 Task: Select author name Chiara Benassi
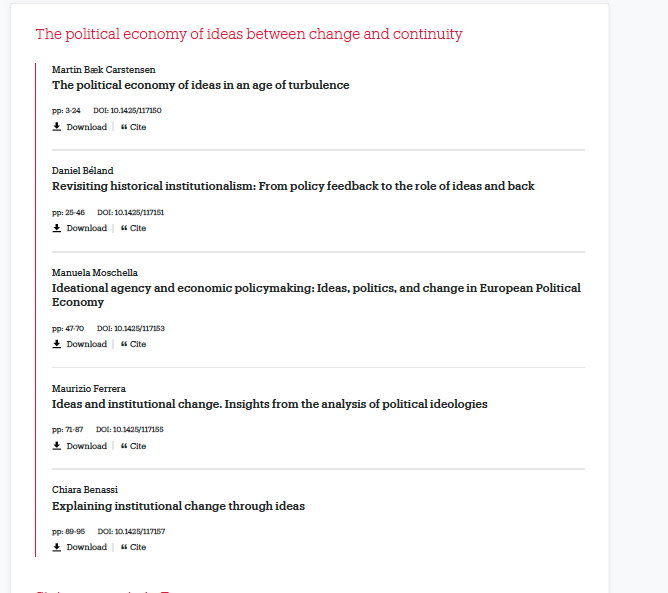(x=85, y=490)
